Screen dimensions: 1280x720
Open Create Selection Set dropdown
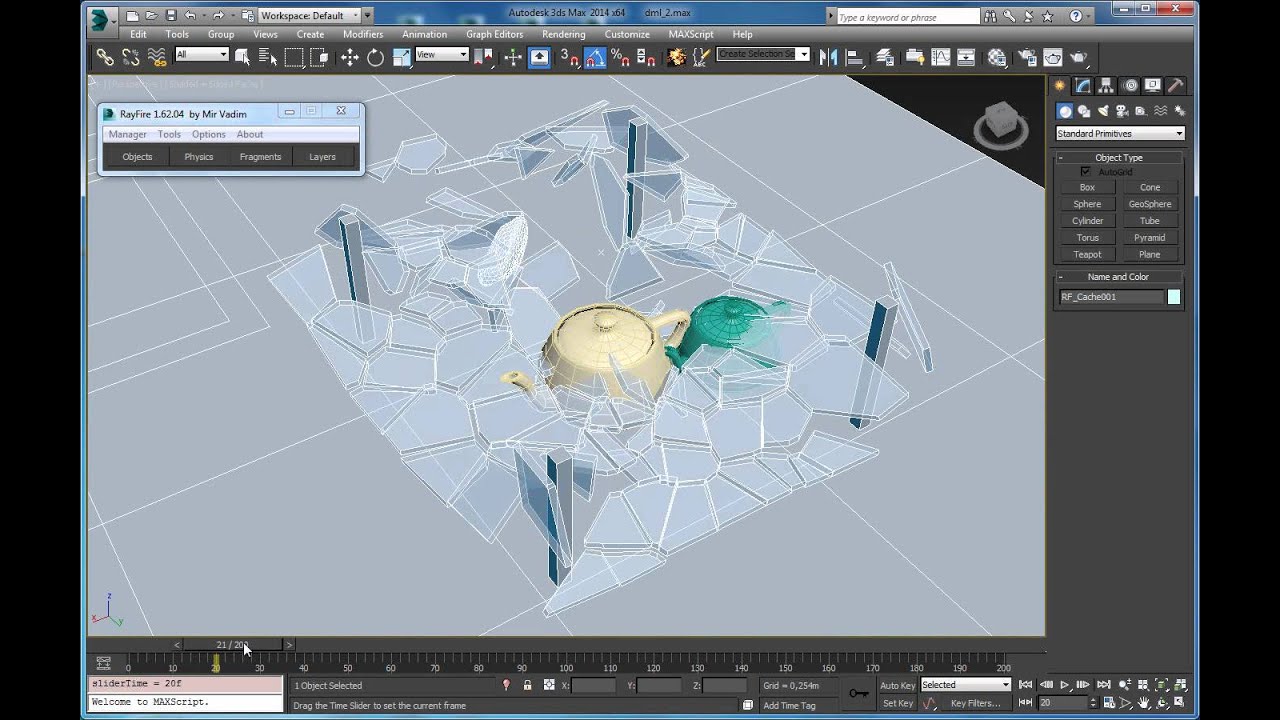764,54
